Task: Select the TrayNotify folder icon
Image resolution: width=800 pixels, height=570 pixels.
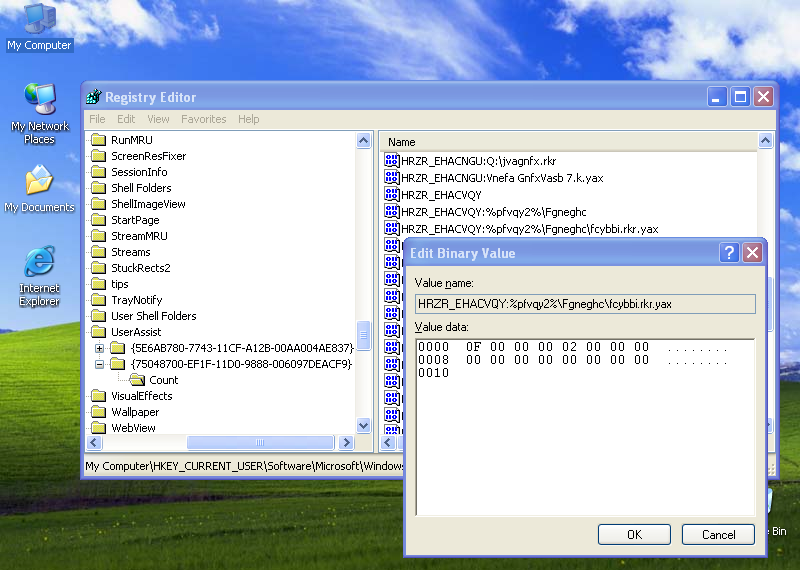Action: (x=98, y=300)
